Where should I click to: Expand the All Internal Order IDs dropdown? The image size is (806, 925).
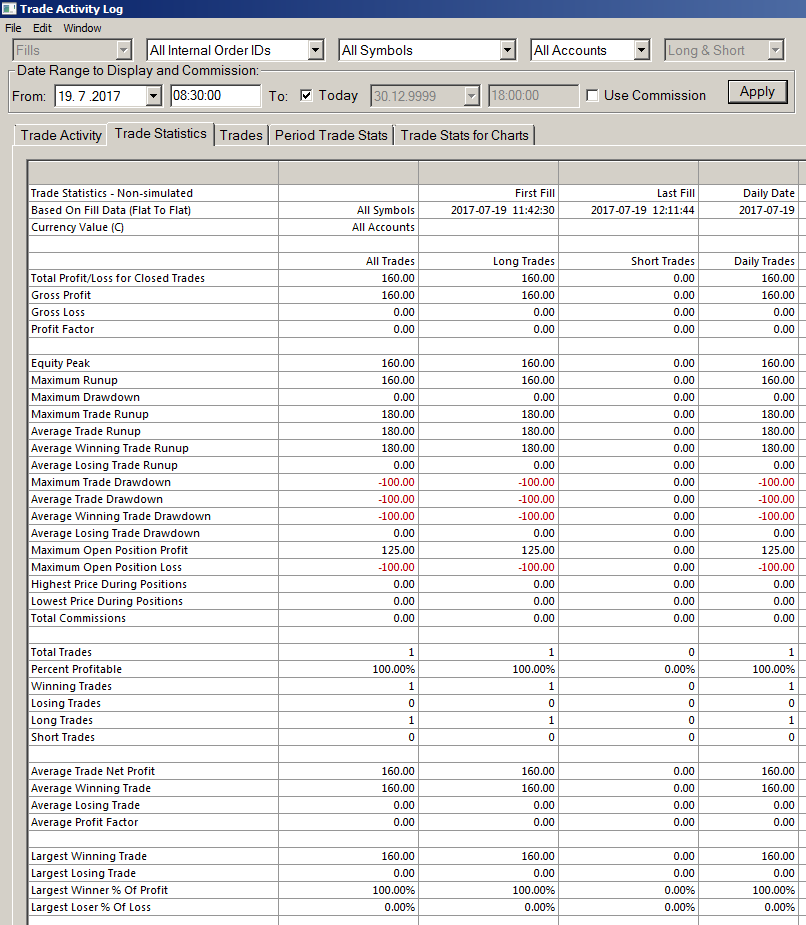[x=316, y=50]
